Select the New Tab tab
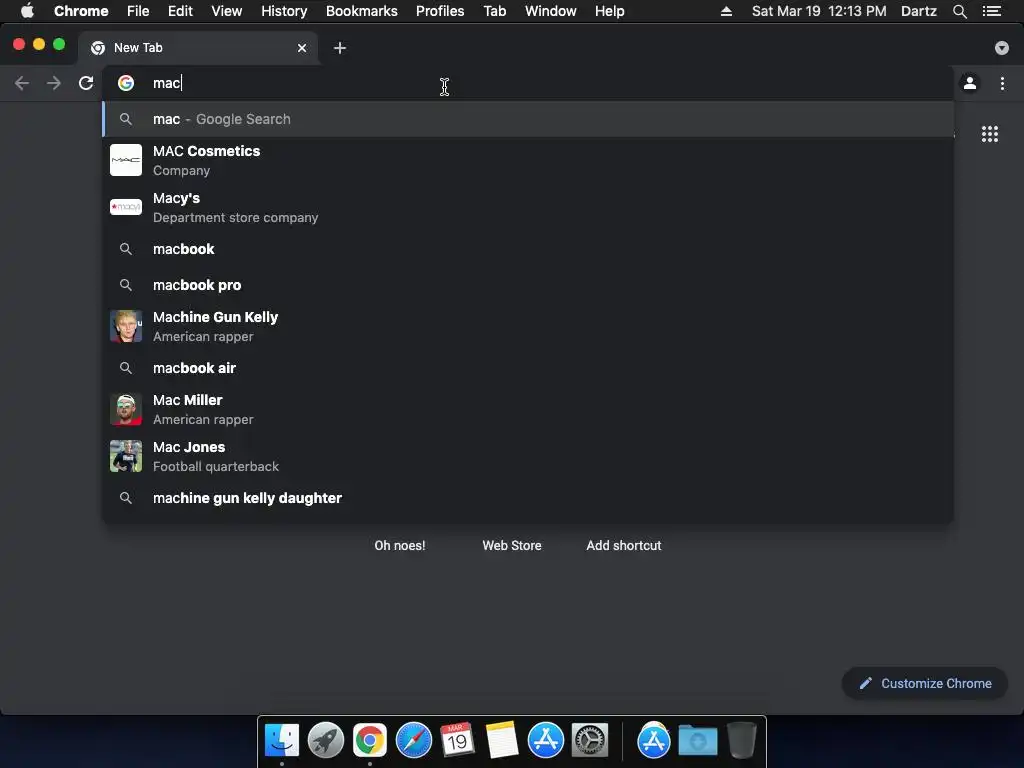Viewport: 1024px width, 768px height. [x=199, y=48]
